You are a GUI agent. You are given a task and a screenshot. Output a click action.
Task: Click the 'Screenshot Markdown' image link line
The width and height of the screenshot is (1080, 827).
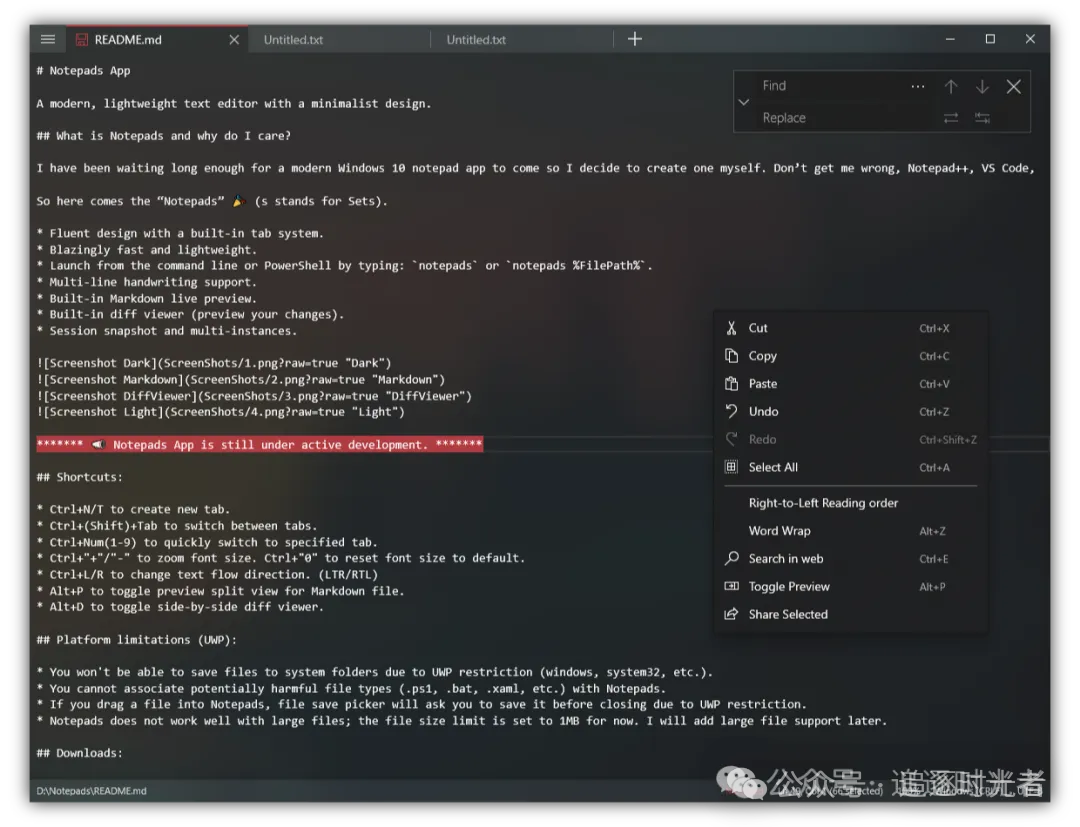tap(240, 379)
